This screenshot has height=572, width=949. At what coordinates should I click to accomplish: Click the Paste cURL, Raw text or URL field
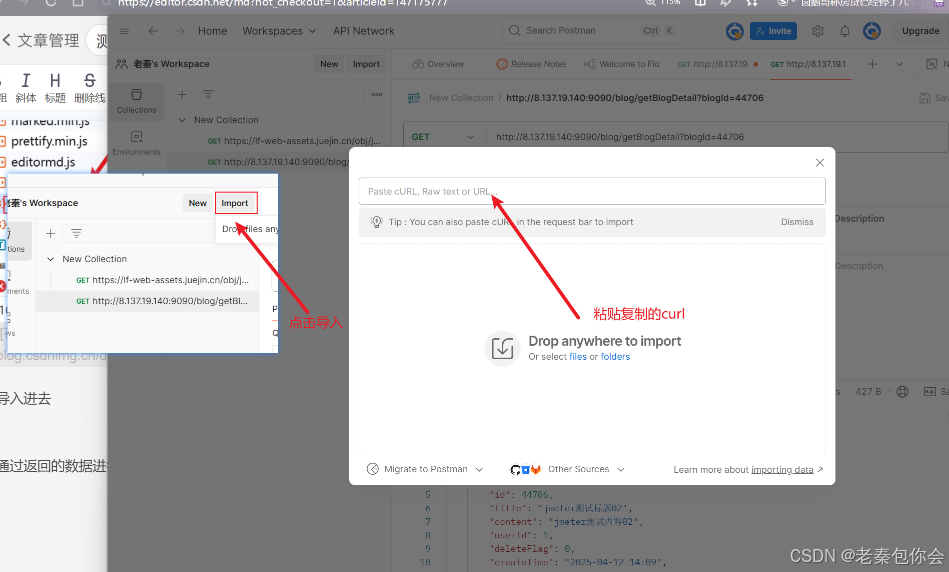point(592,191)
